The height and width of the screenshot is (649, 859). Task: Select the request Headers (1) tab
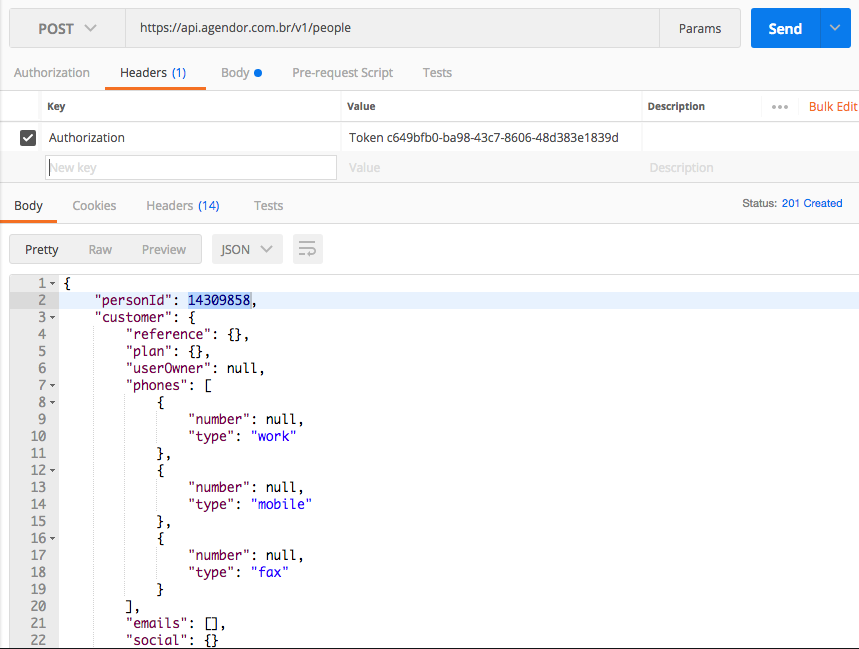coord(153,73)
